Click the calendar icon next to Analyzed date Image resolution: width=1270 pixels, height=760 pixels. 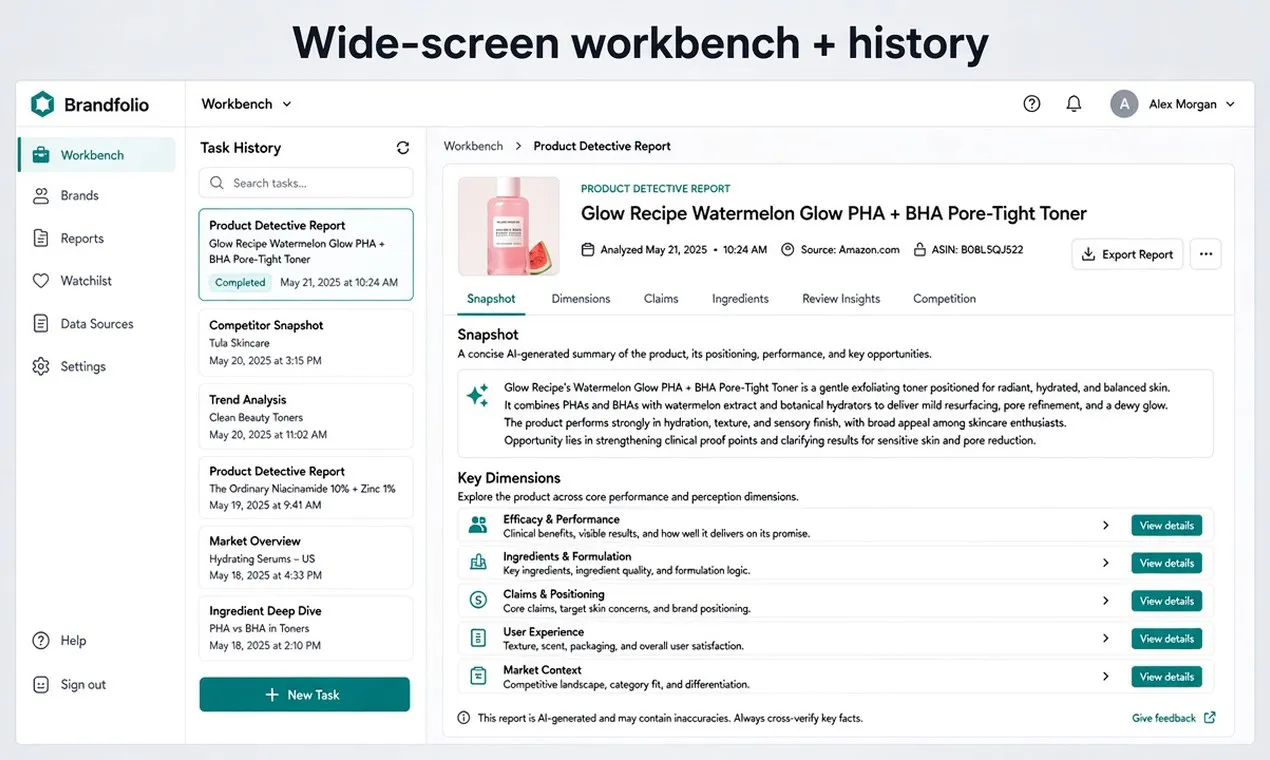point(588,250)
